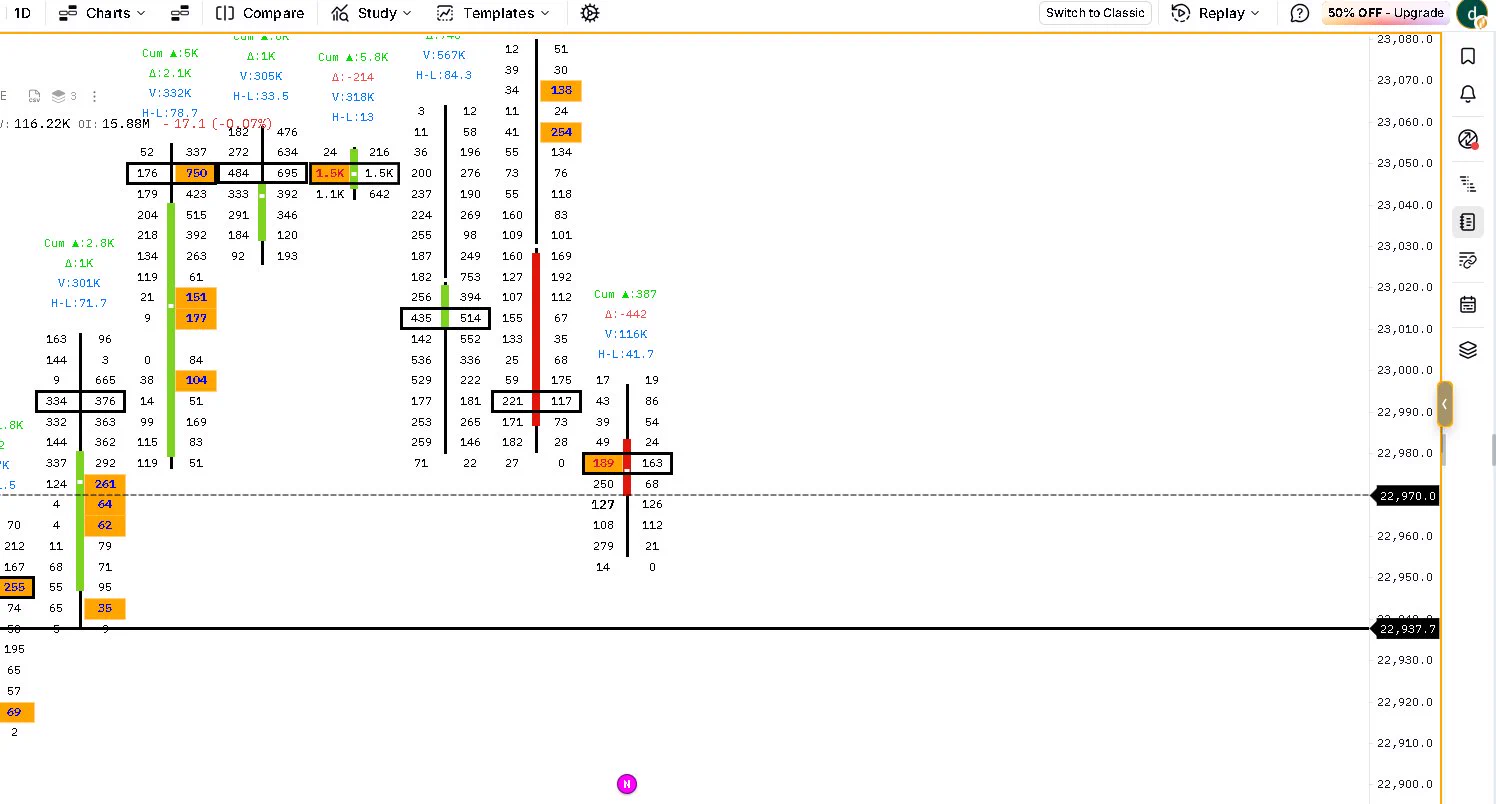This screenshot has height=804, width=1496.
Task: Click the 22,937.7 price line label
Action: (1408, 629)
